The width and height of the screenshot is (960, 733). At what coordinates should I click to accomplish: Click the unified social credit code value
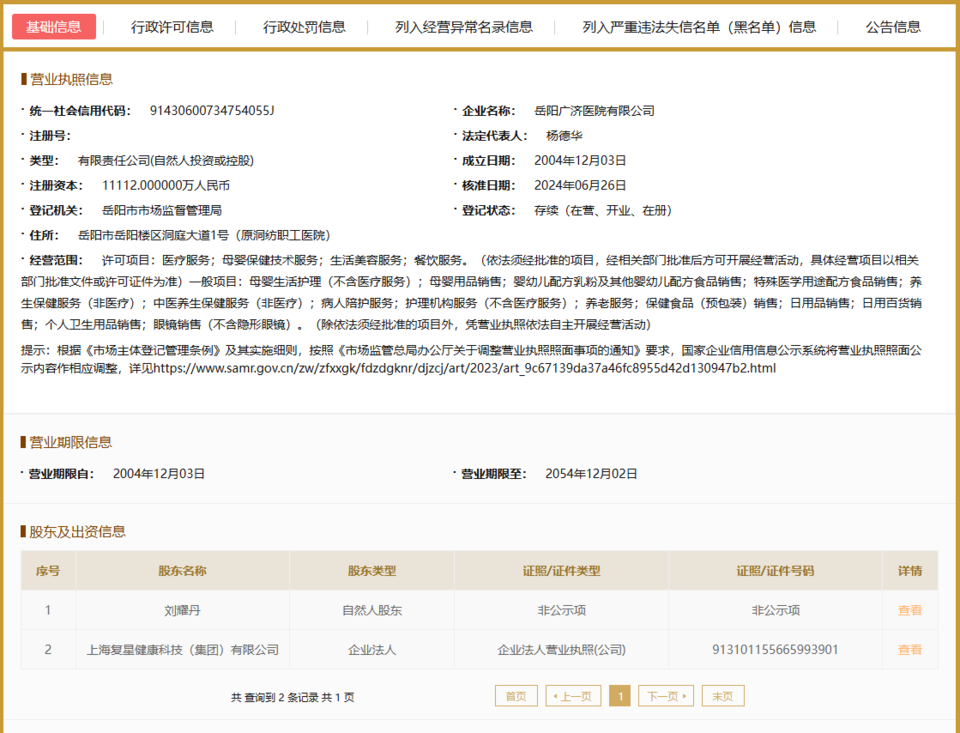pyautogui.click(x=211, y=111)
